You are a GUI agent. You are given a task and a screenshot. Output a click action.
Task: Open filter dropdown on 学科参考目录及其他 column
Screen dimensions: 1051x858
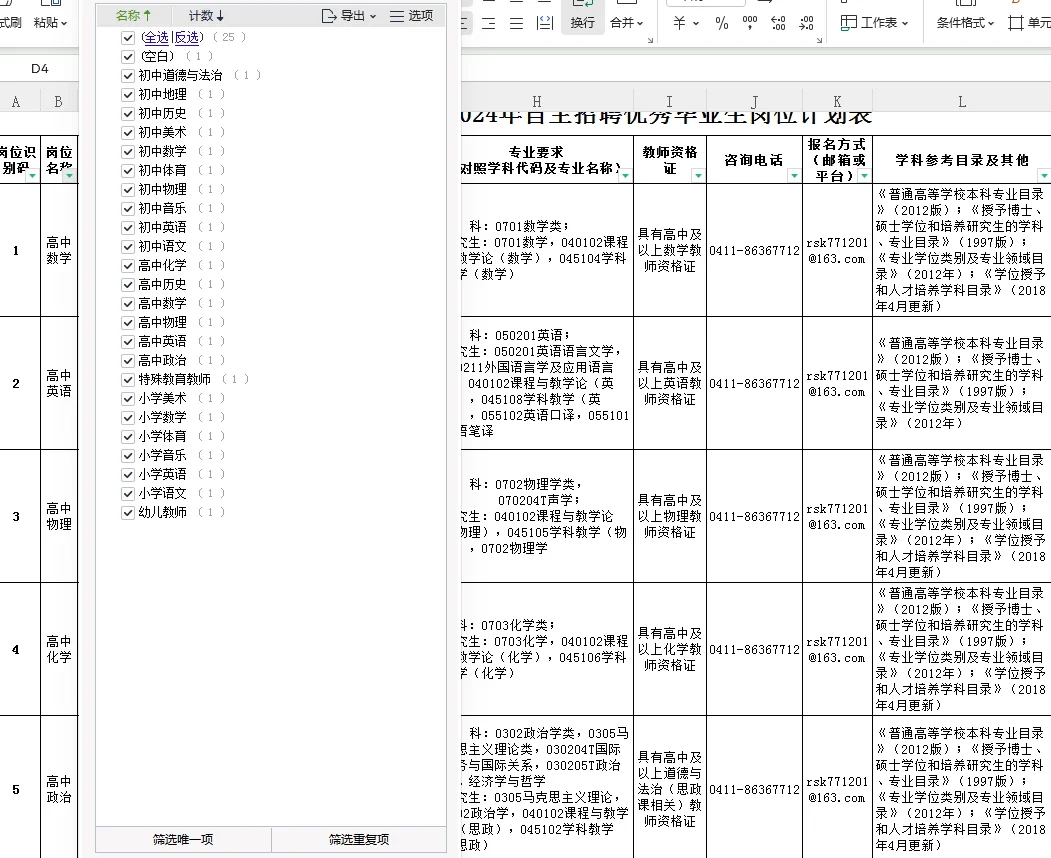[1043, 174]
